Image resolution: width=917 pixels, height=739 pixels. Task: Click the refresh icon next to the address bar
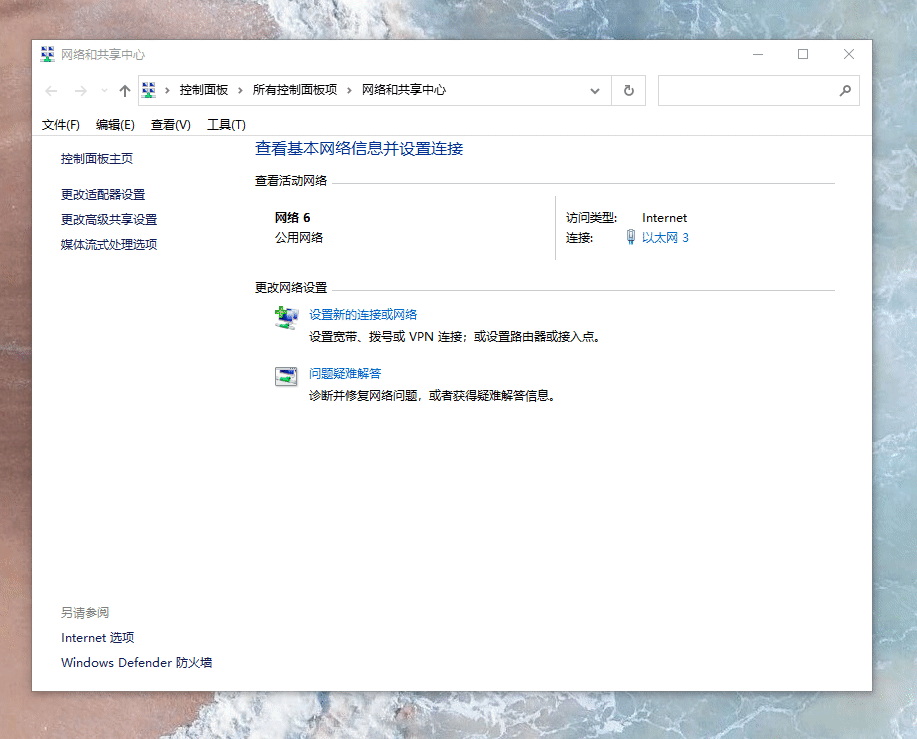[628, 90]
